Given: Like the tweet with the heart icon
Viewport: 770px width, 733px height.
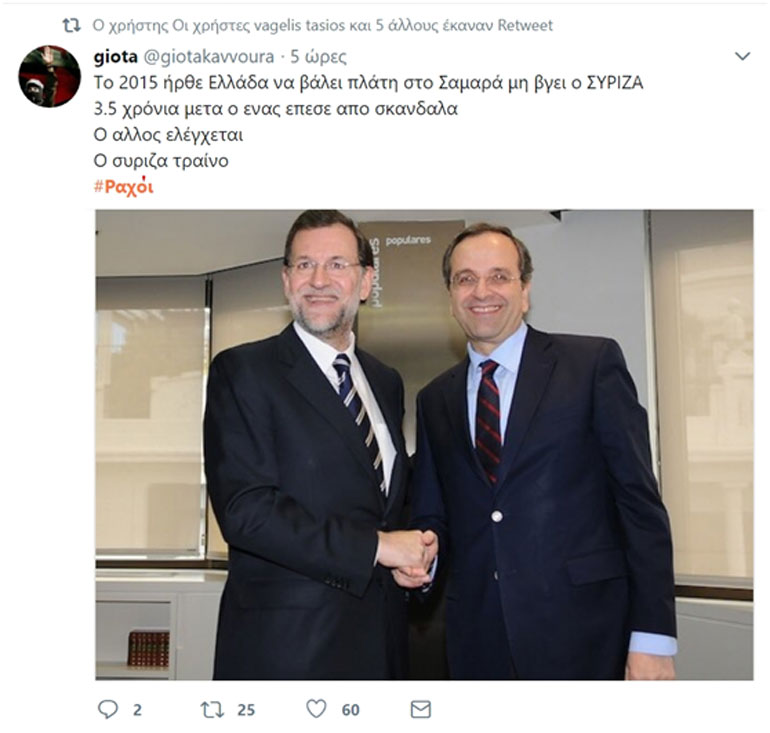Looking at the screenshot, I should click(316, 709).
